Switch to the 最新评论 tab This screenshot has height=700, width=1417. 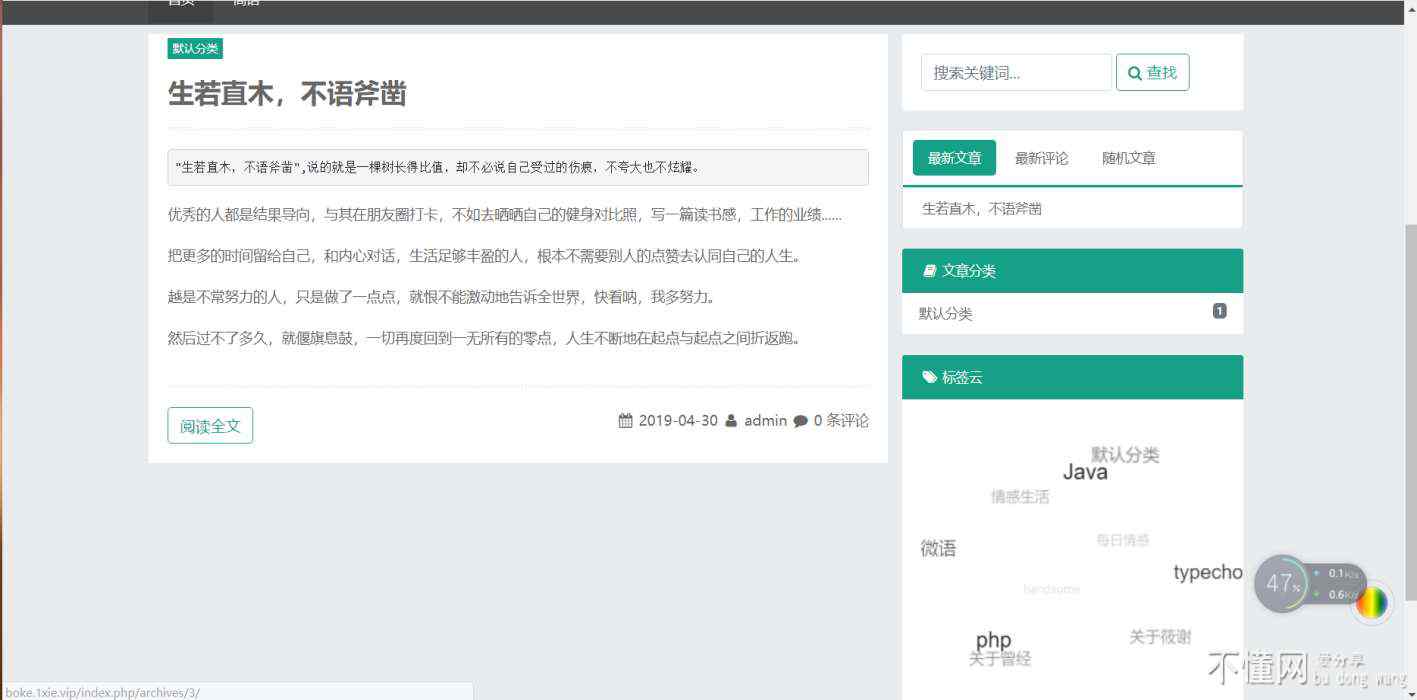coord(1041,158)
